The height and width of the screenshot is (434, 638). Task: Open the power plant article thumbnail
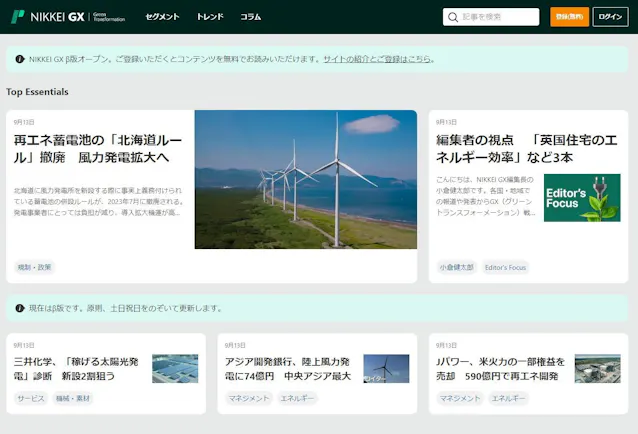597,369
